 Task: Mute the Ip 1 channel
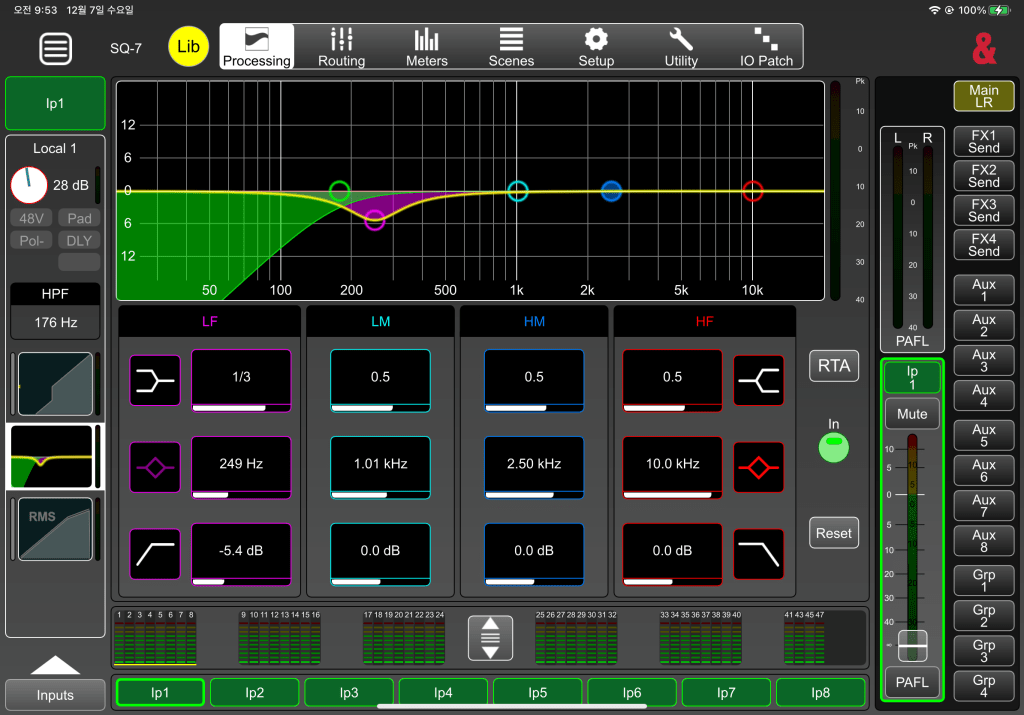(x=911, y=414)
